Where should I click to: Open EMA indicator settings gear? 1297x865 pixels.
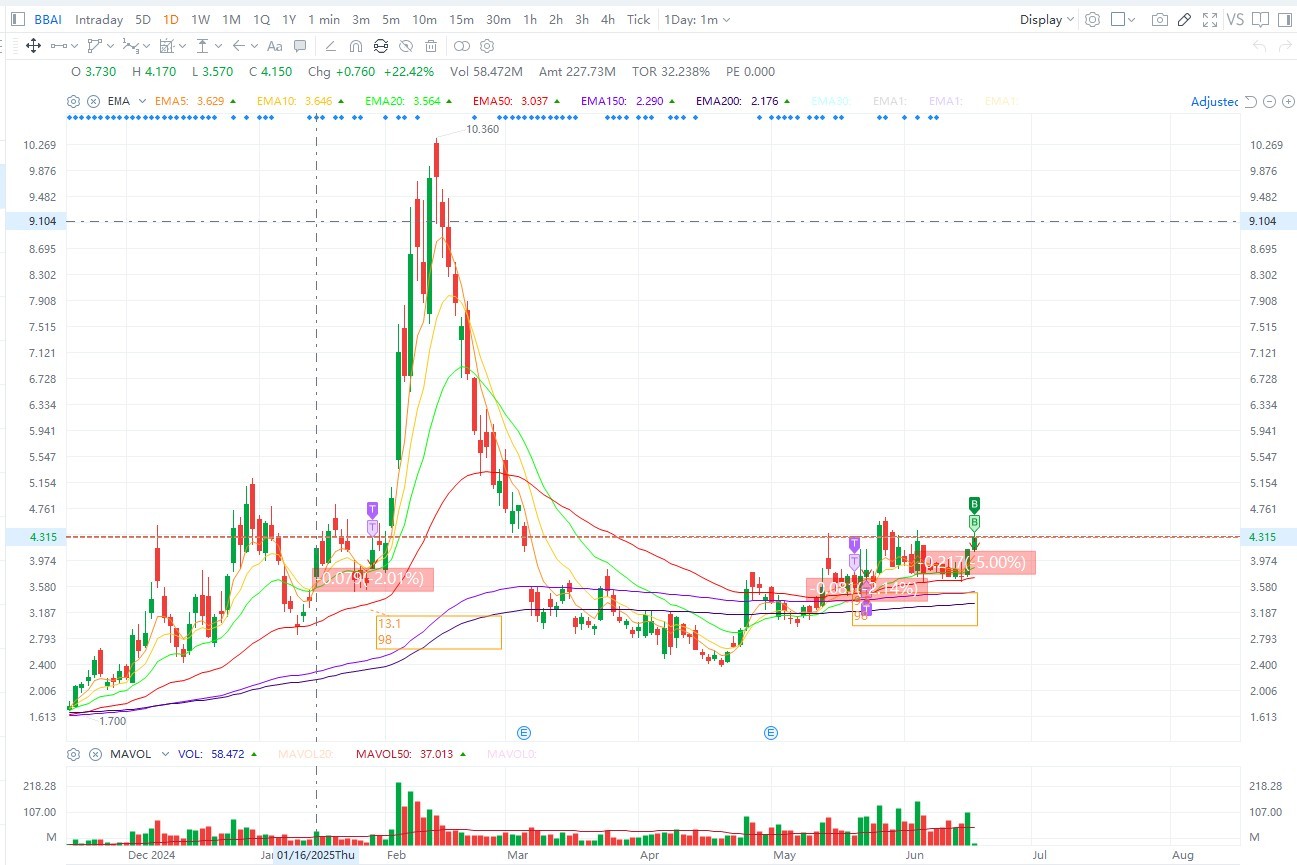pos(73,101)
